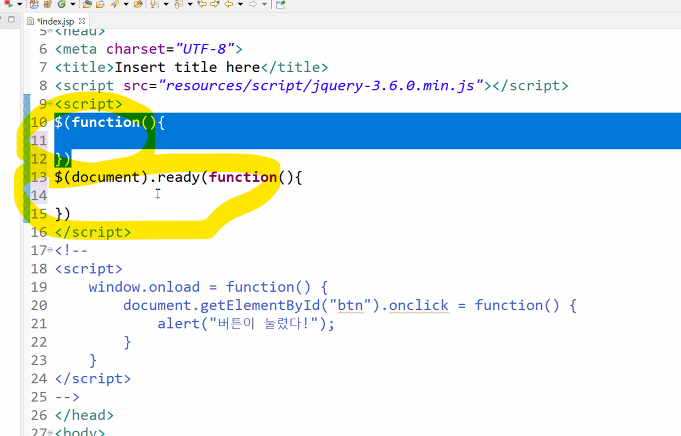Click $(document).ready(function(){ on line 13
Screen dimensions: 681x436
179,177
